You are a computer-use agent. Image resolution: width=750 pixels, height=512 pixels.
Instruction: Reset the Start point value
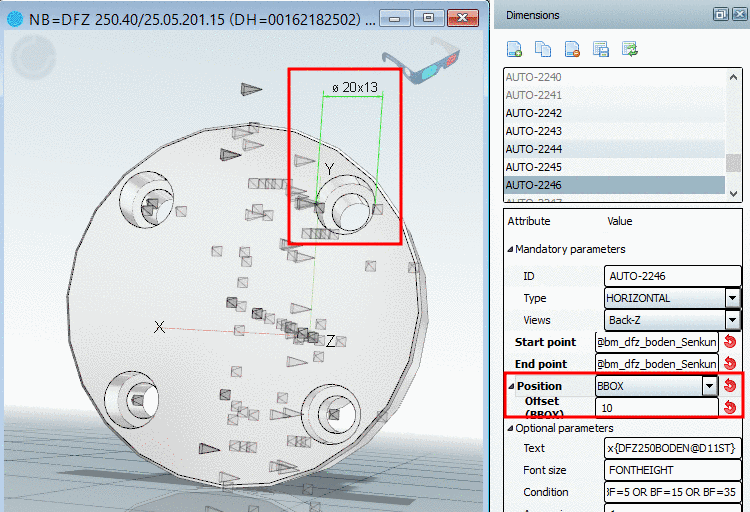[x=730, y=342]
